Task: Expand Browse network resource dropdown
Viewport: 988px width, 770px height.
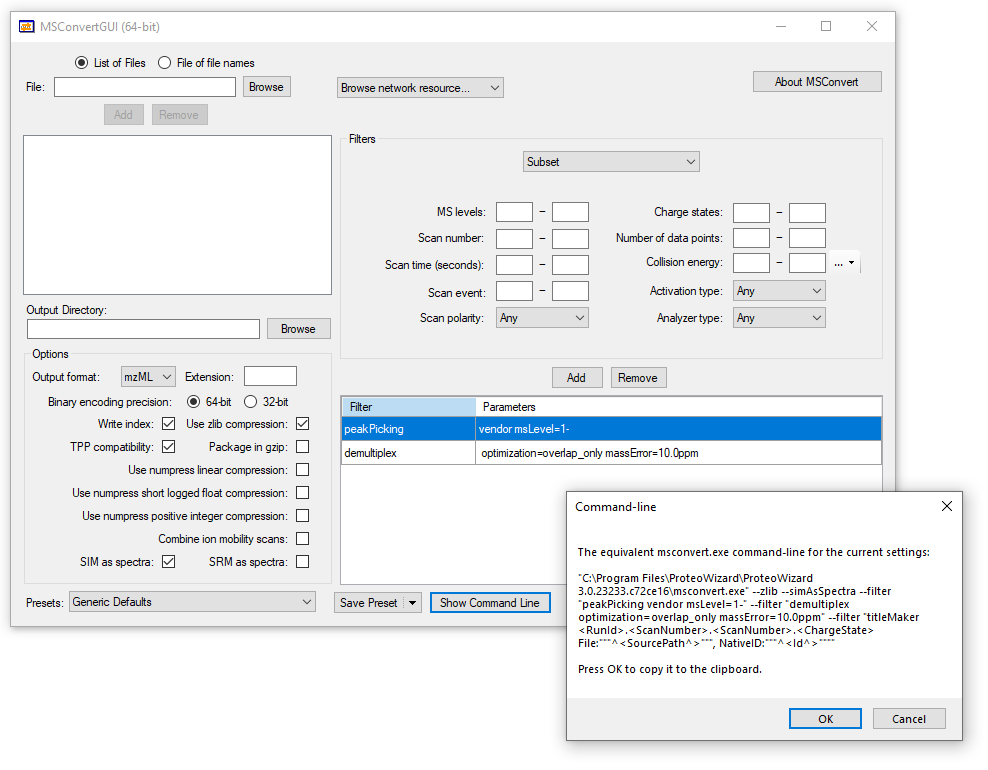Action: 420,88
